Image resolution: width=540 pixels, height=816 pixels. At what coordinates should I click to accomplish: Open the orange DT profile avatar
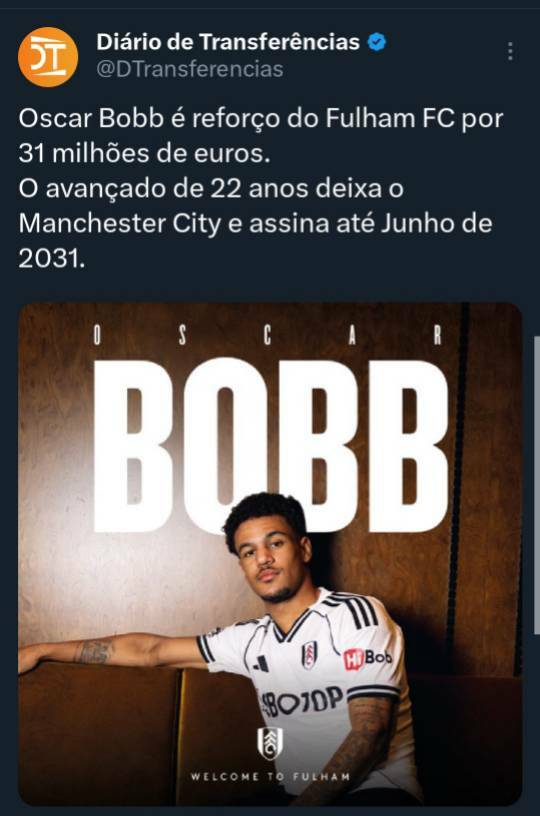coord(48,57)
